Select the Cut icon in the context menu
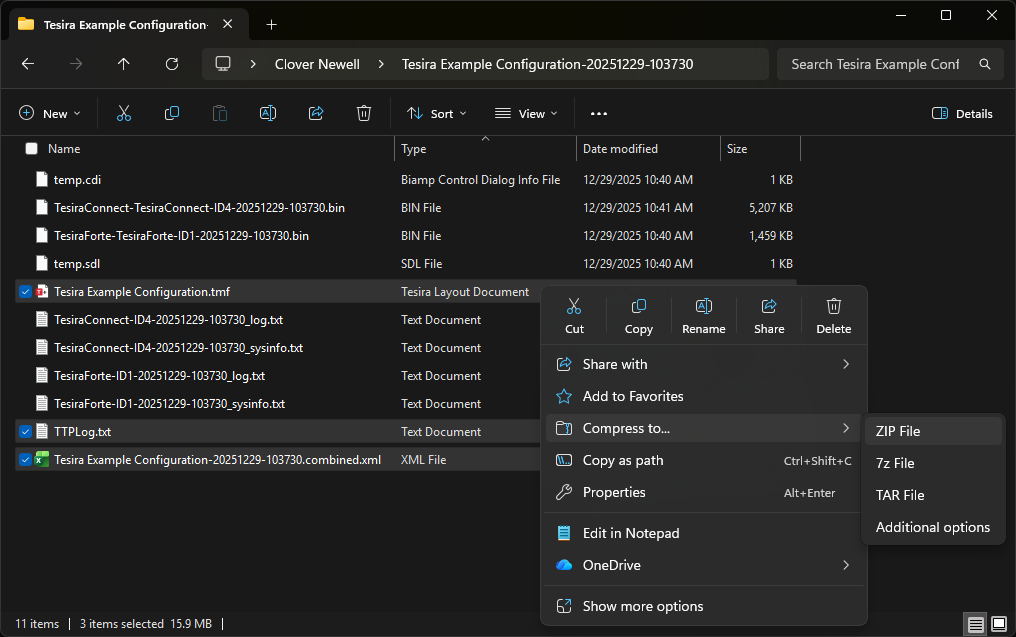The image size is (1016, 637). click(574, 310)
